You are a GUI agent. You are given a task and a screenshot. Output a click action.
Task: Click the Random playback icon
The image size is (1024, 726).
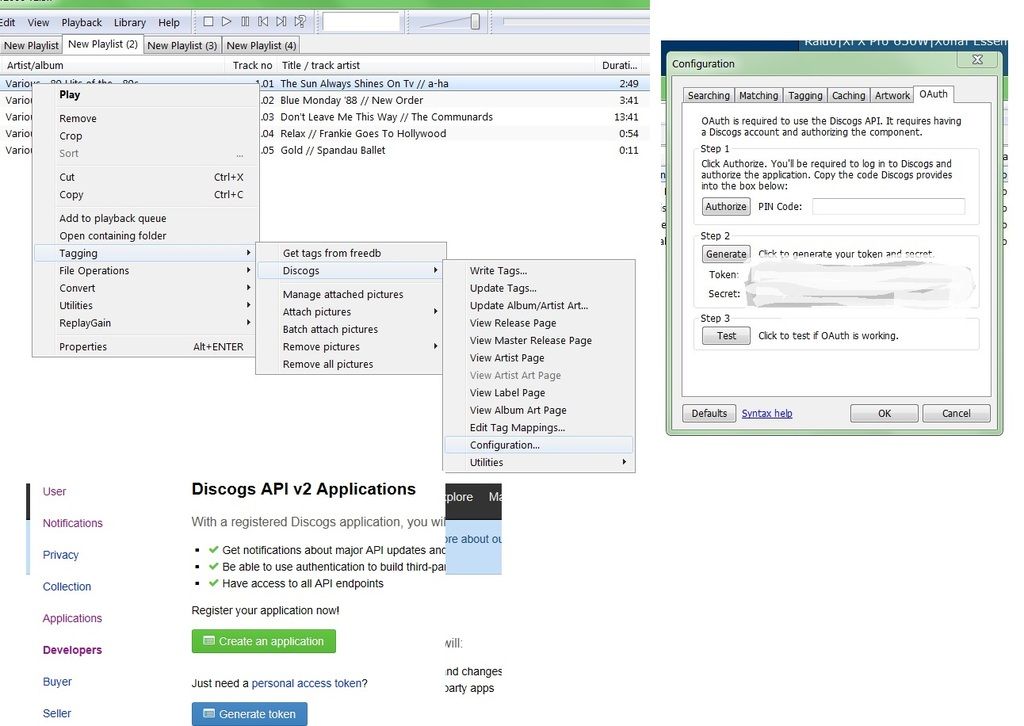point(300,22)
